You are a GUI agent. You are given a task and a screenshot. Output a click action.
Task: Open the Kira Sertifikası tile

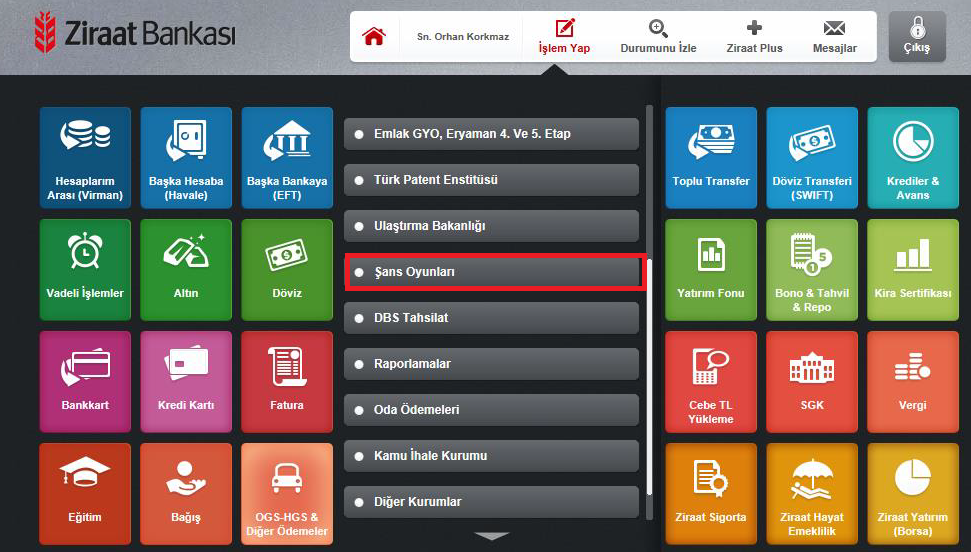[x=913, y=270]
